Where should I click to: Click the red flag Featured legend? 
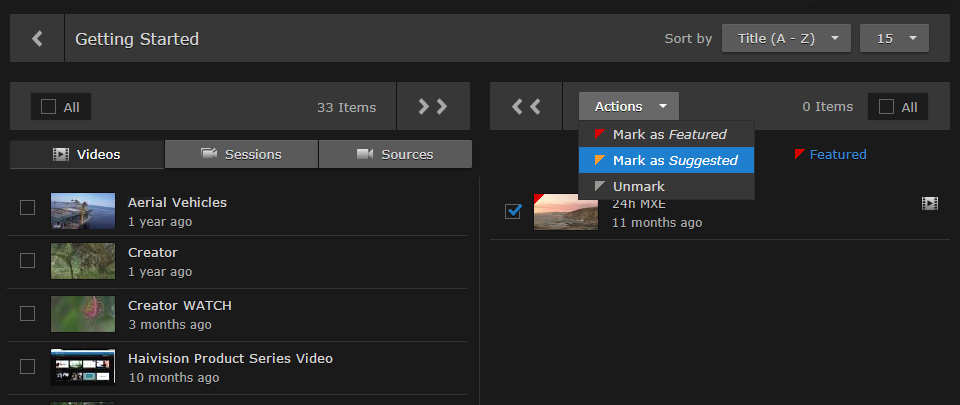coord(830,154)
